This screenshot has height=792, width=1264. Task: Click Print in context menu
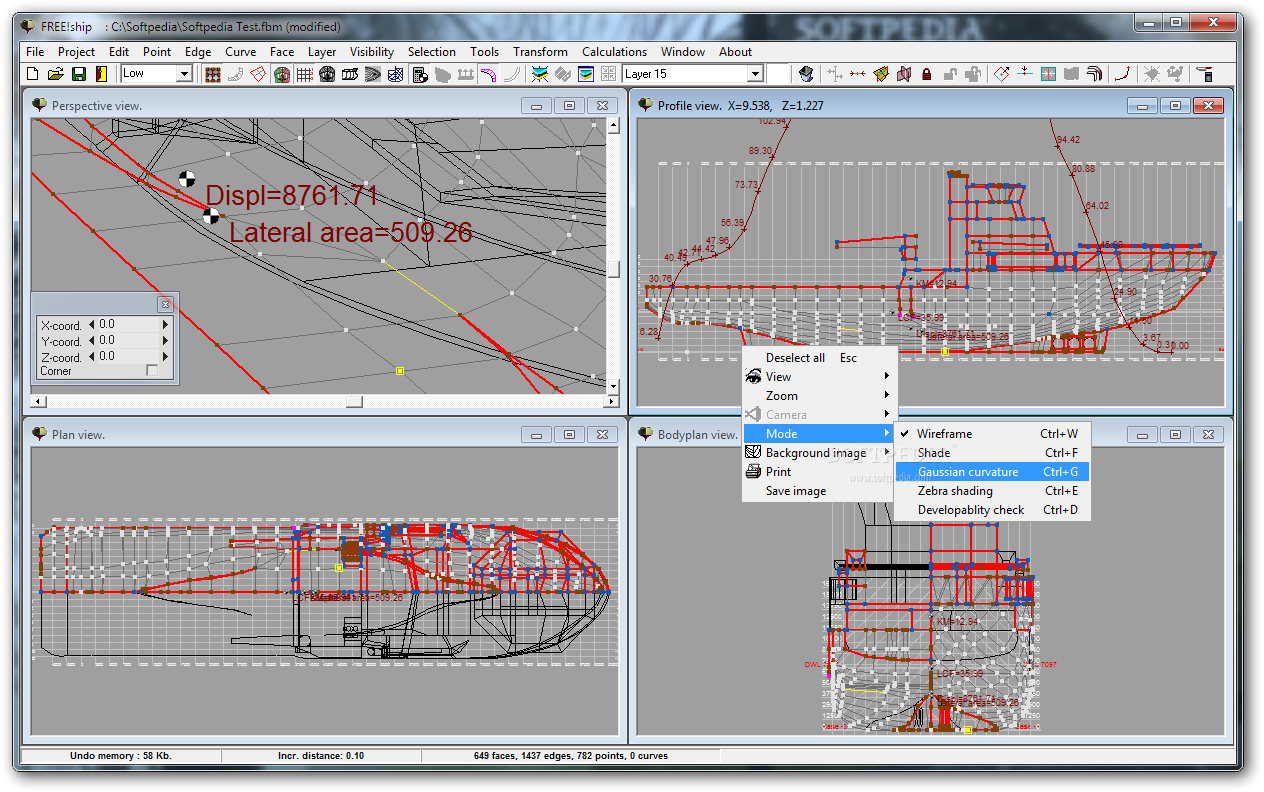pos(819,472)
